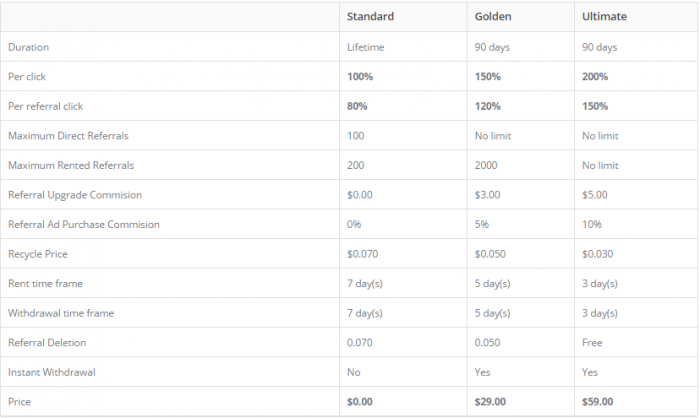The height and width of the screenshot is (418, 700).
Task: Select the Per referral click label
Action: (x=46, y=106)
